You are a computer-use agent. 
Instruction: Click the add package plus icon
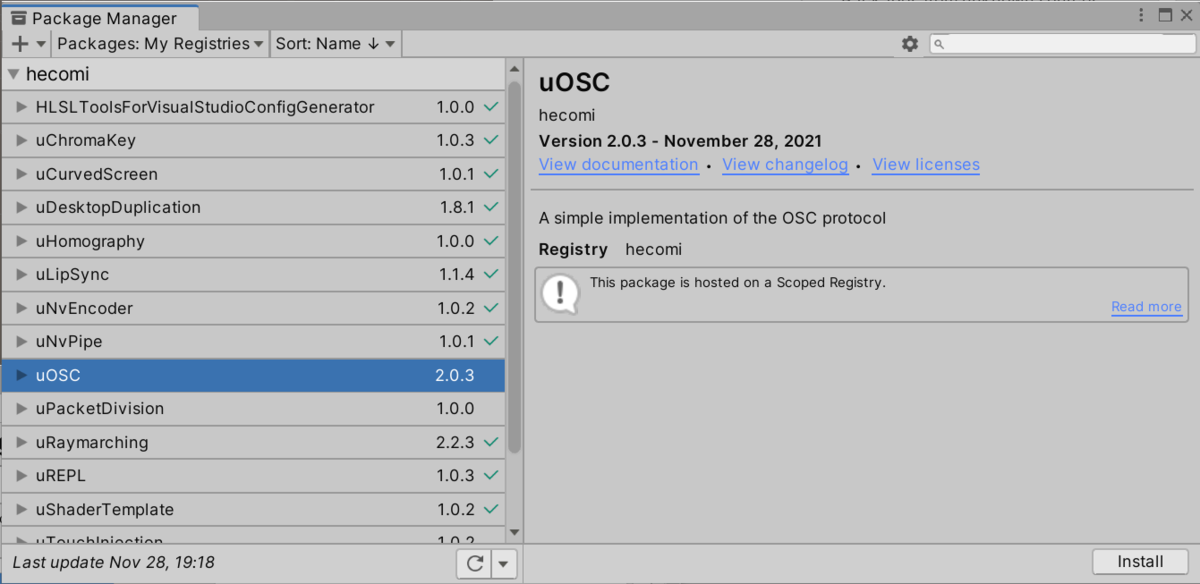click(20, 44)
